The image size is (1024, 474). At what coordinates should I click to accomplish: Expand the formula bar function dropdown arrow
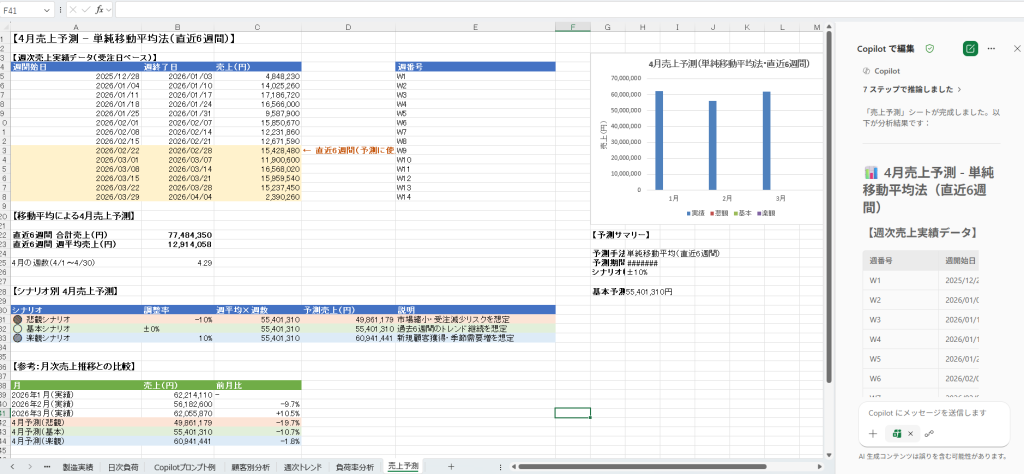point(111,9)
